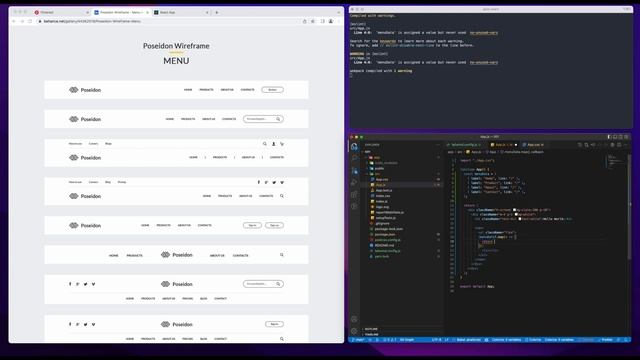This screenshot has width=640, height=360.
Task: Open yarn.lock in VS Code explorer
Action: [x=382, y=256]
